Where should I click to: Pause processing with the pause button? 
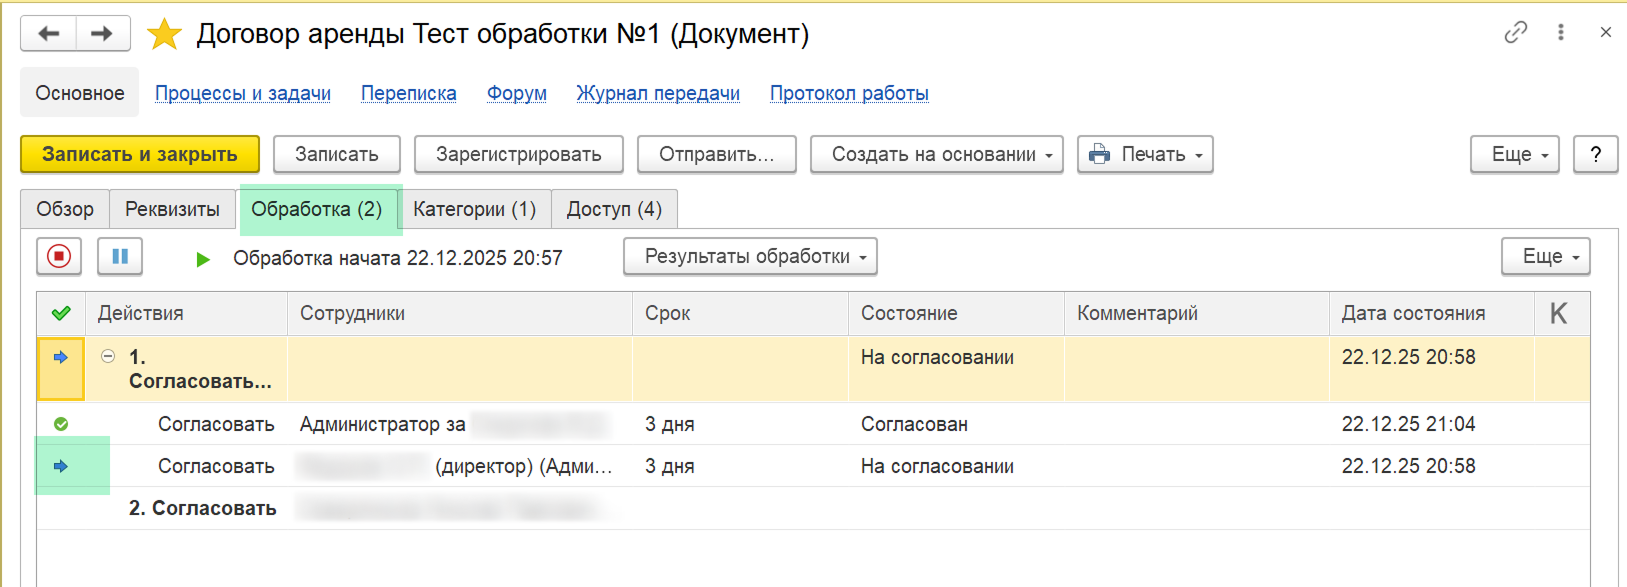120,257
